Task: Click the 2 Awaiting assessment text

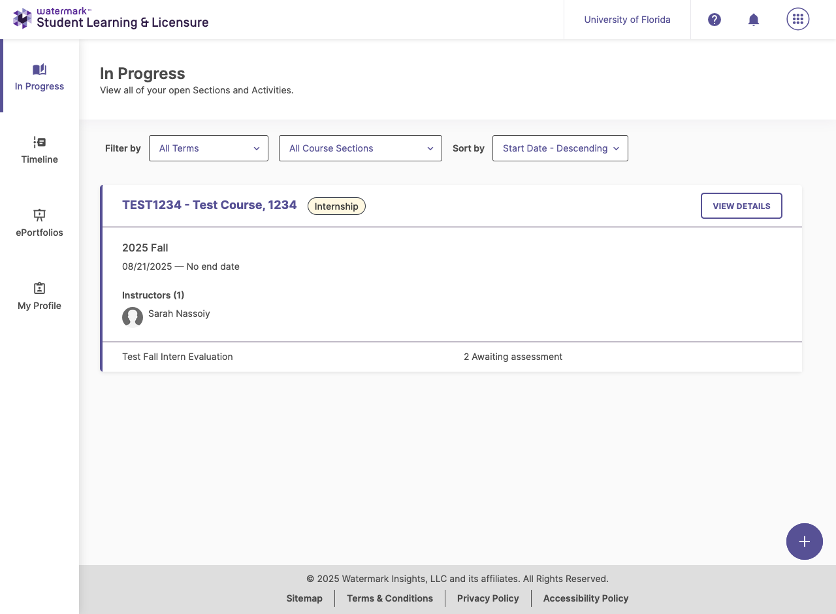Action: (x=513, y=357)
